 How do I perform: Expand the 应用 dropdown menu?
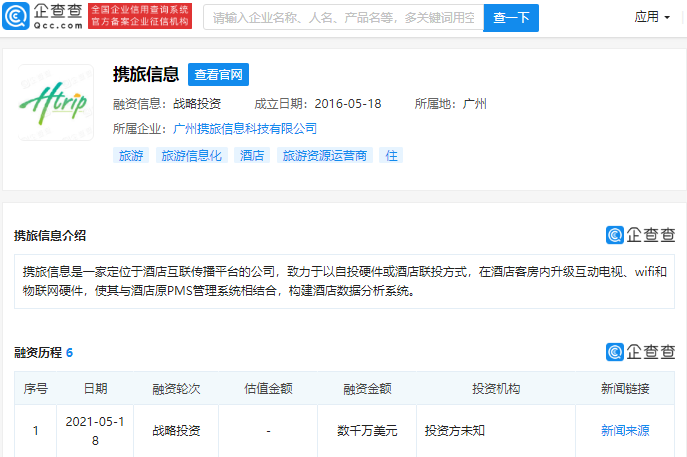[652, 17]
